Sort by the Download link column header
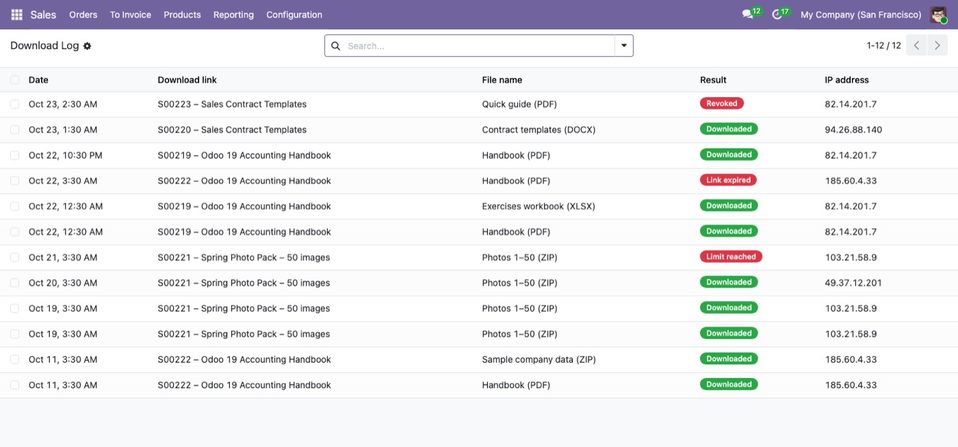This screenshot has width=958, height=447. (187, 80)
